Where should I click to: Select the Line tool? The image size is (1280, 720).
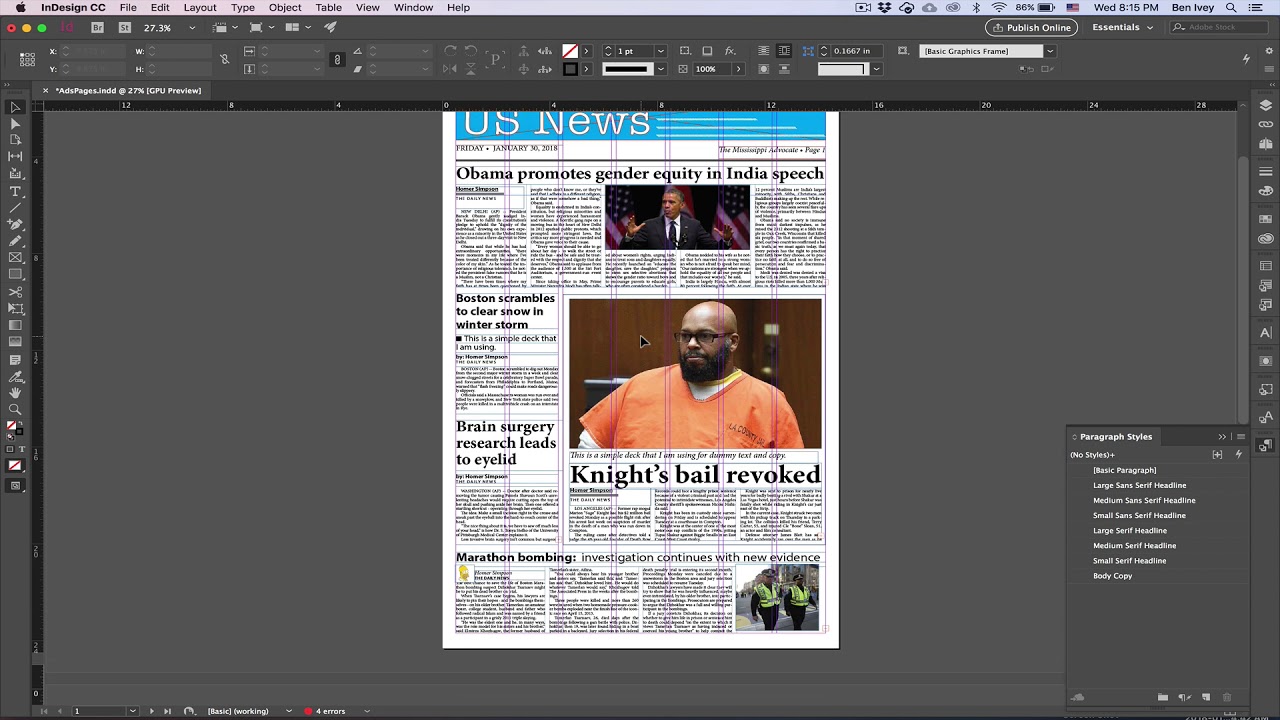pyautogui.click(x=15, y=207)
